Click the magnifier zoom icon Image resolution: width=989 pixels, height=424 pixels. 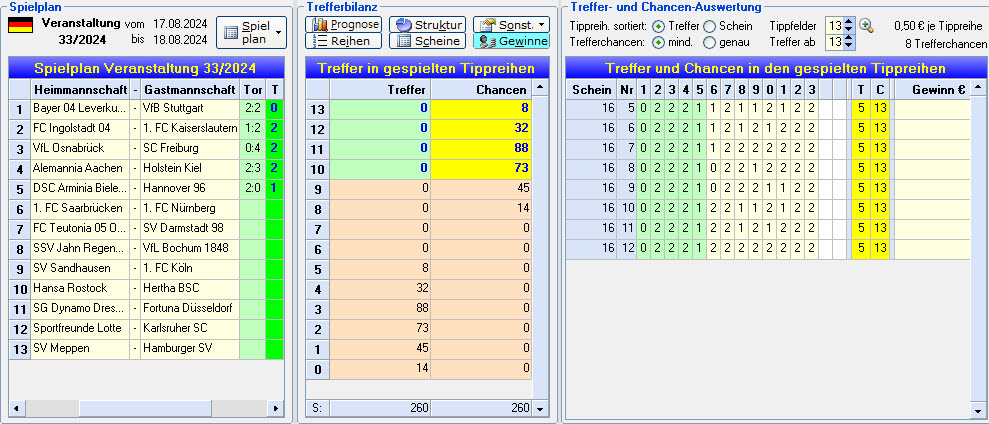867,26
